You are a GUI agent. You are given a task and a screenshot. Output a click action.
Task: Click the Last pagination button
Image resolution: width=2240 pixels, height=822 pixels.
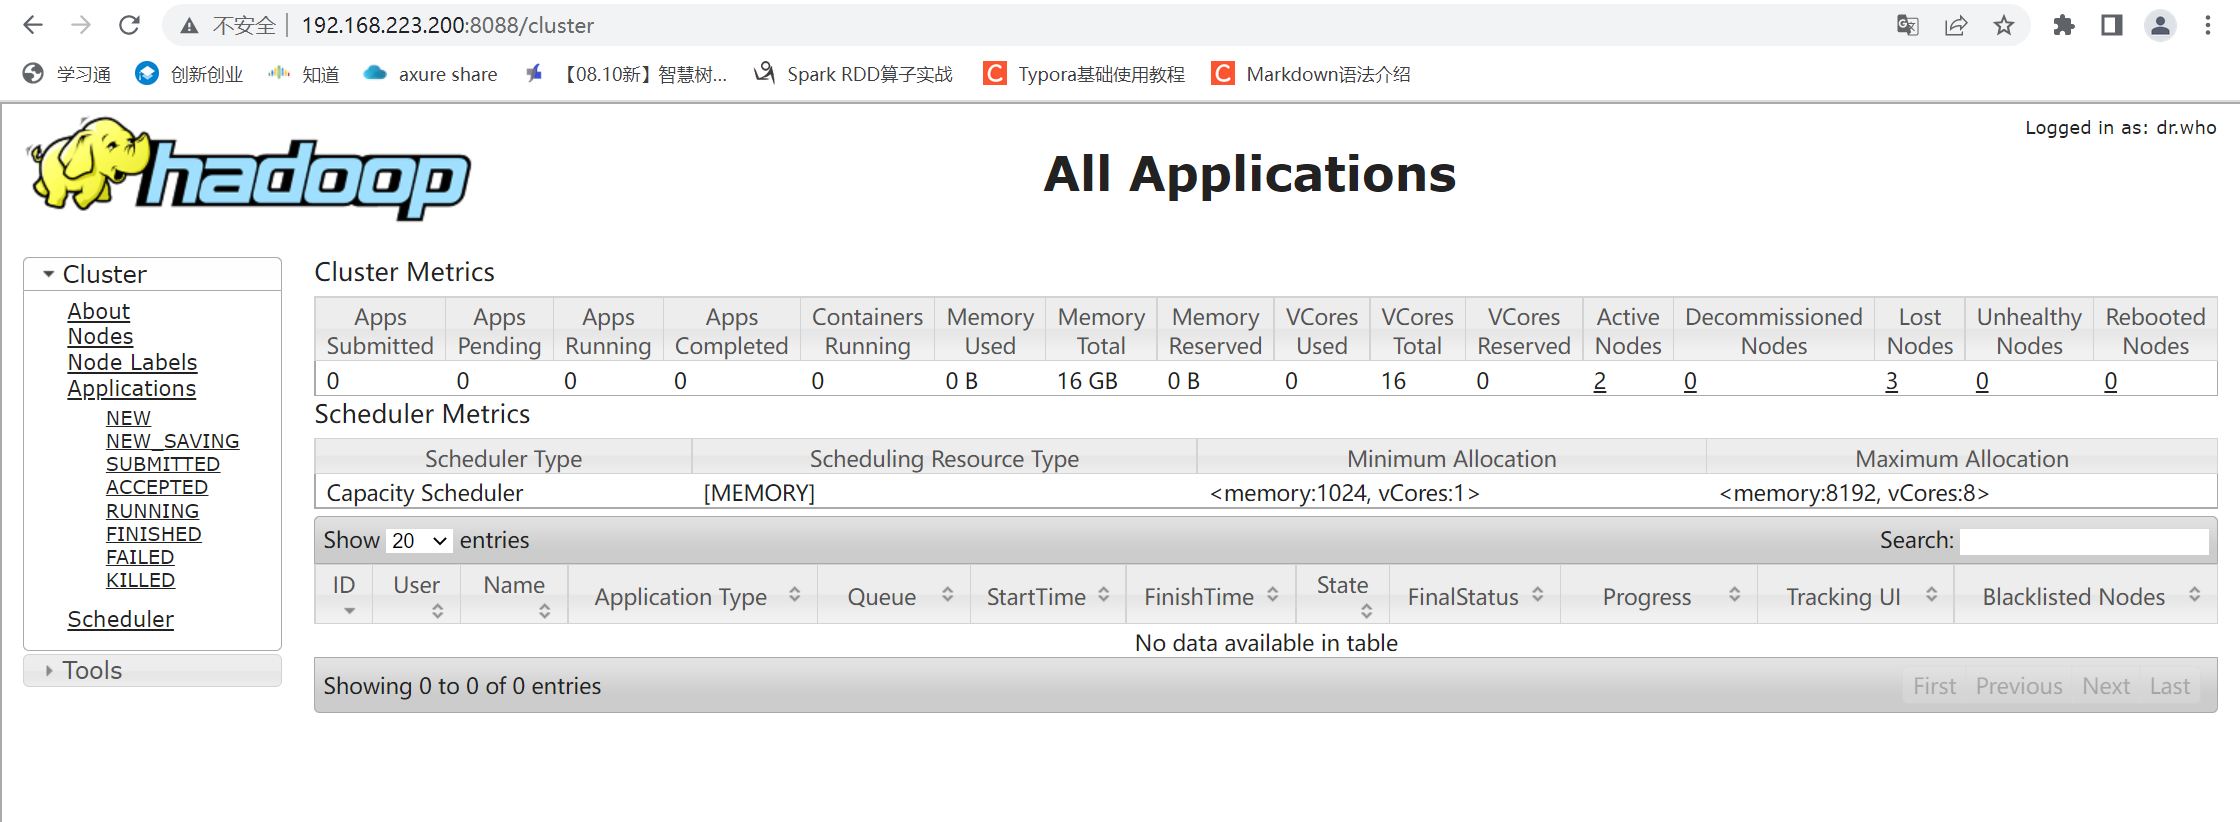pyautogui.click(x=2169, y=686)
